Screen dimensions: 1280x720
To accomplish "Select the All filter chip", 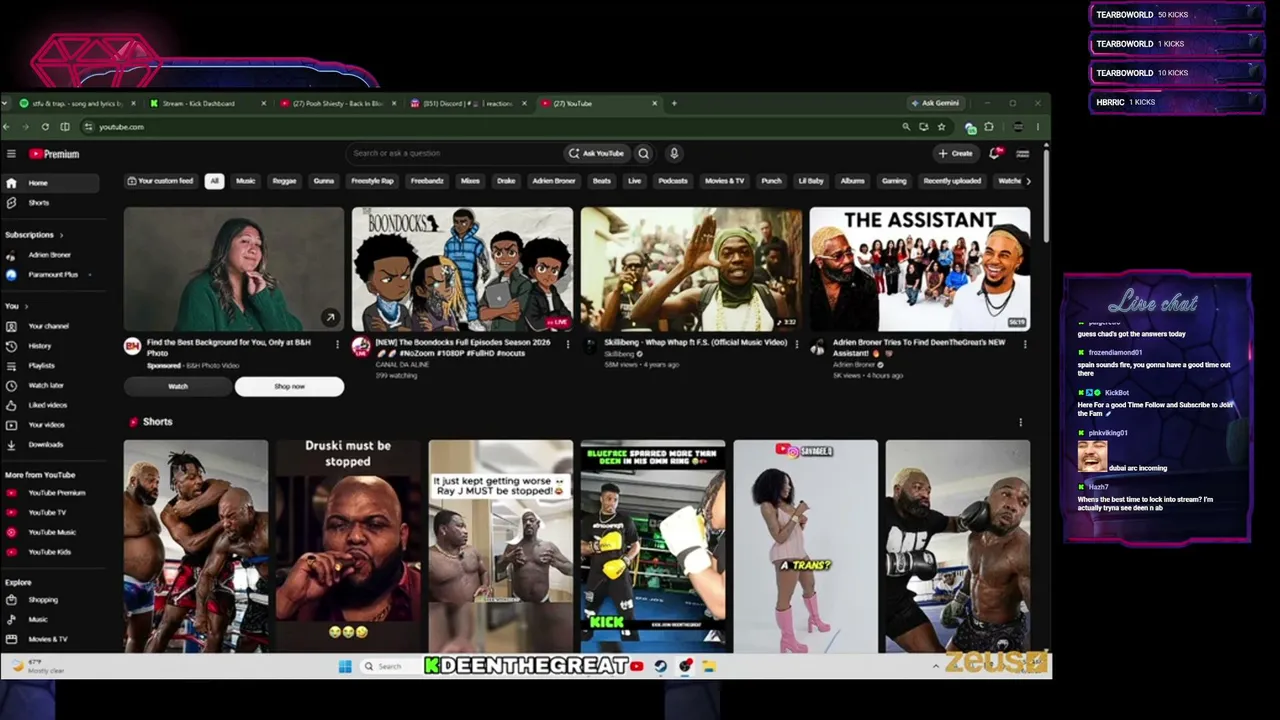I will pos(214,181).
